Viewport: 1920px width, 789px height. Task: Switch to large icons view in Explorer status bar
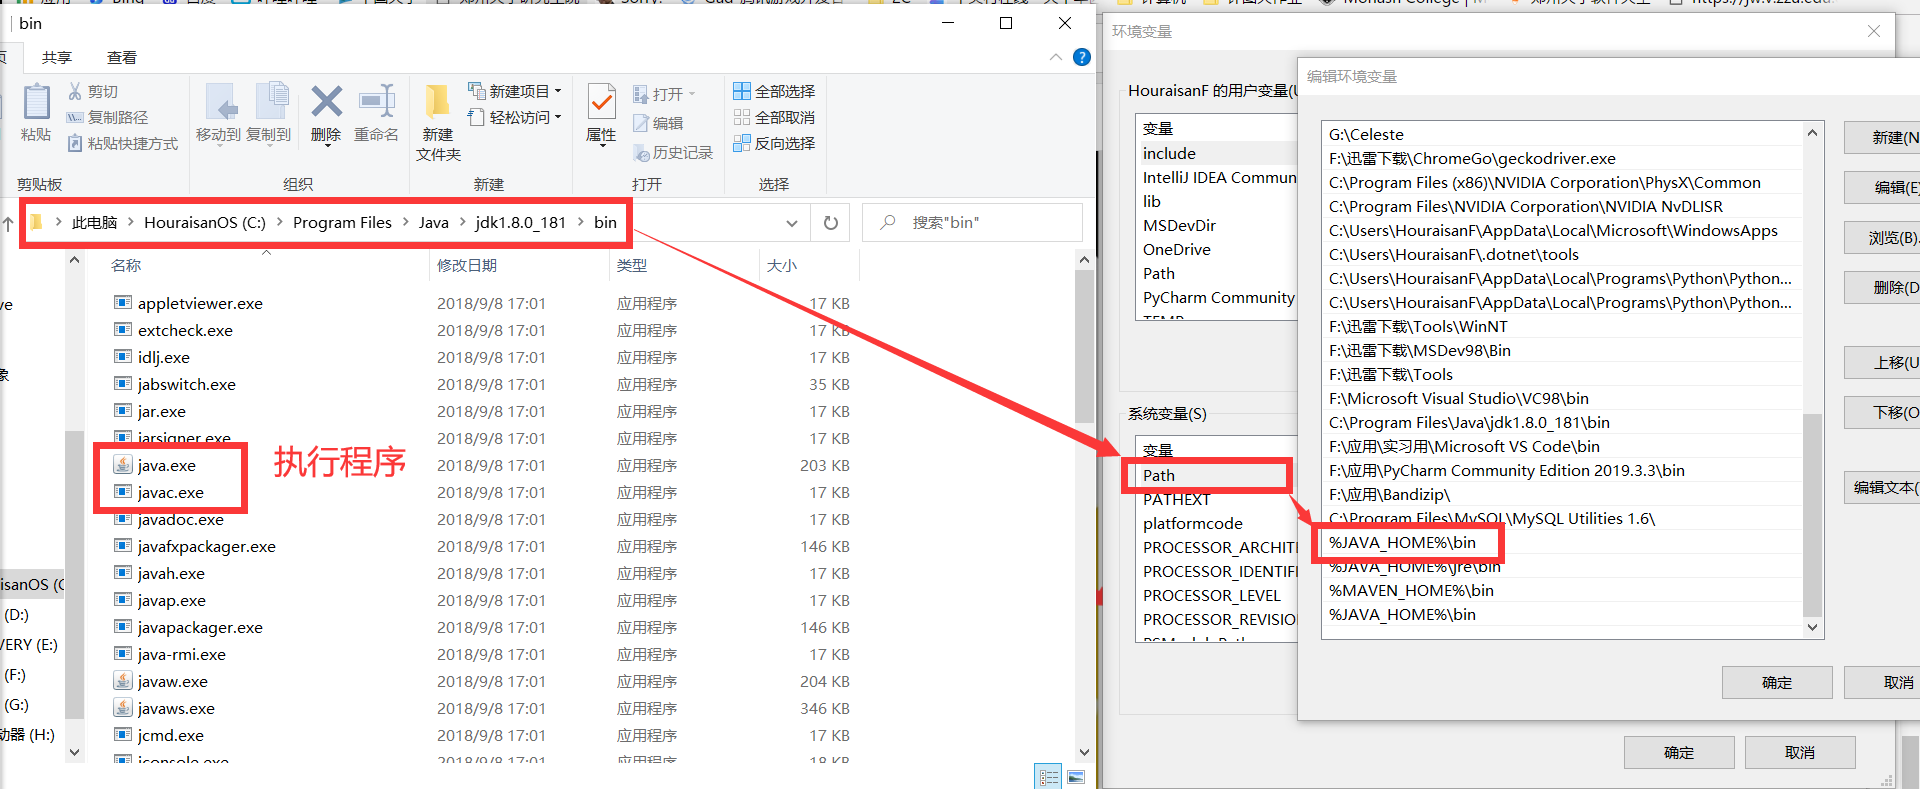(1076, 777)
